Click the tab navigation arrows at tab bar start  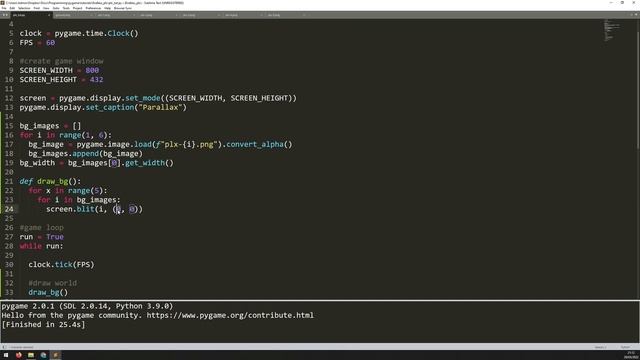pyautogui.click(x=5, y=15)
